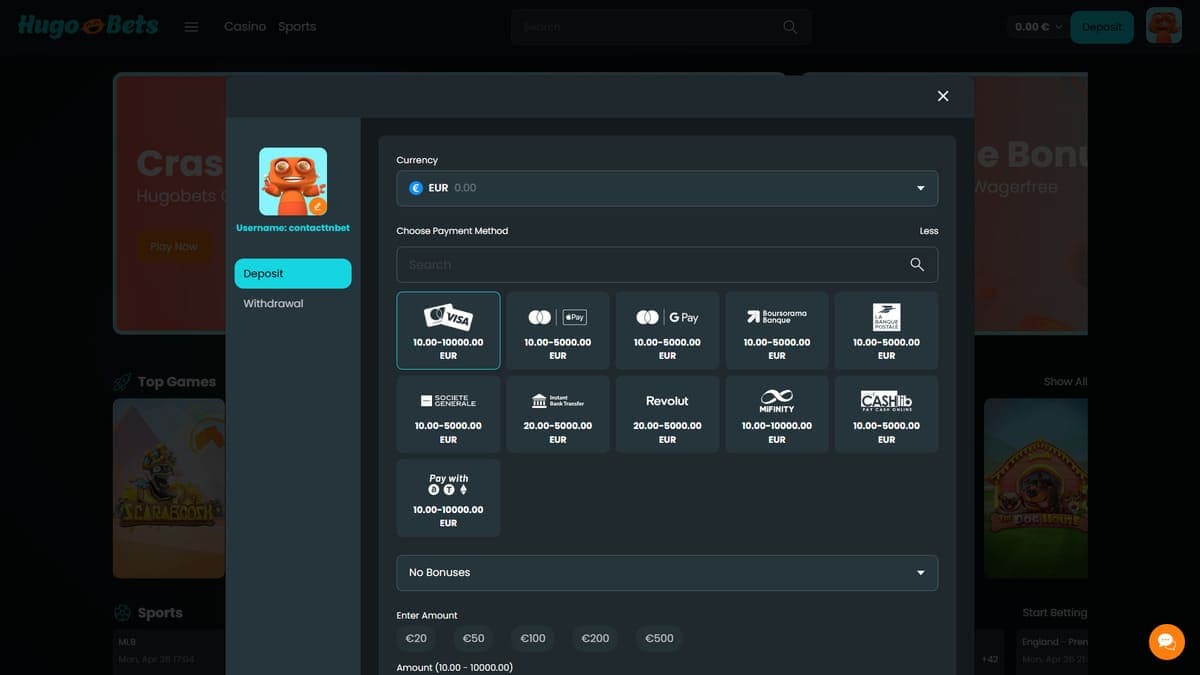Screen dimensions: 1200x675
Task: Click the Start Betting link
Action: click(1054, 612)
